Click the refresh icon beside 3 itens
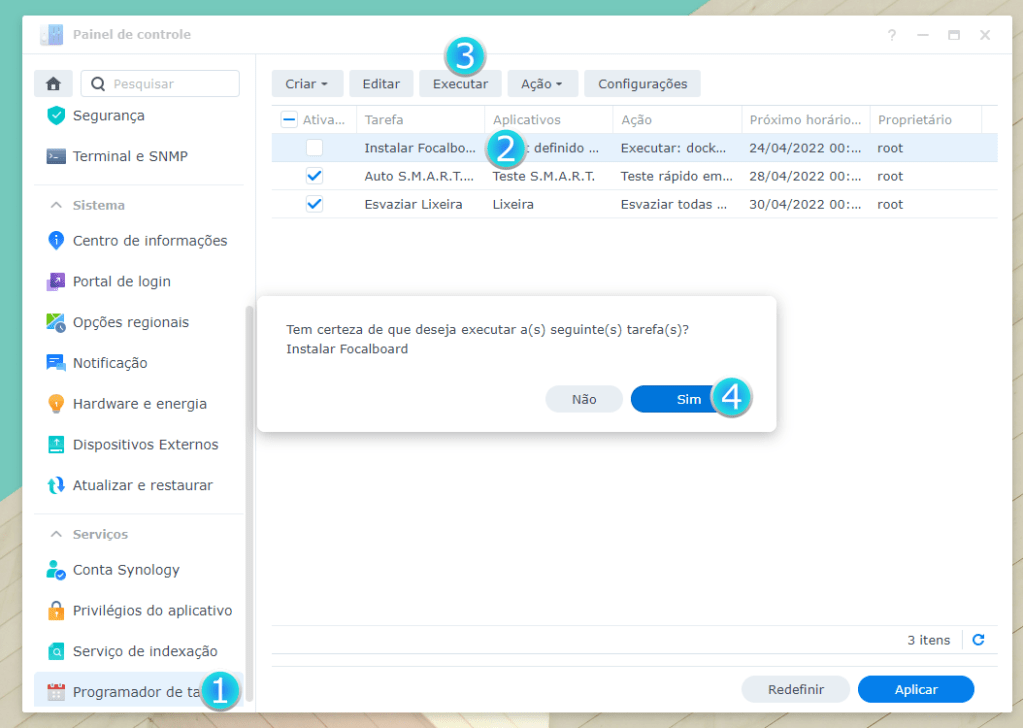 pyautogui.click(x=978, y=640)
